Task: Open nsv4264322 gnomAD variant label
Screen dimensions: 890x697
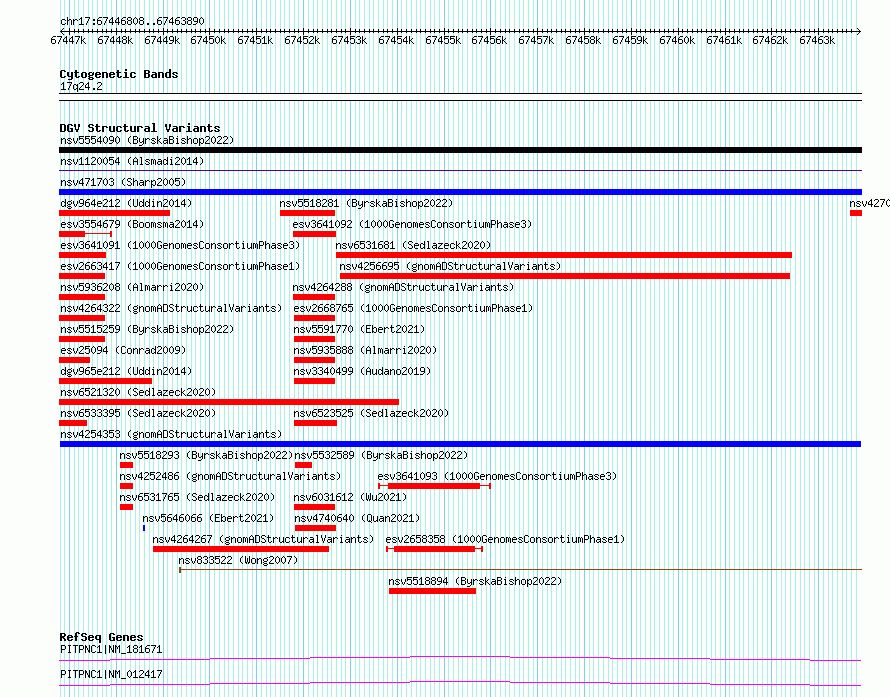Action: [x=171, y=308]
